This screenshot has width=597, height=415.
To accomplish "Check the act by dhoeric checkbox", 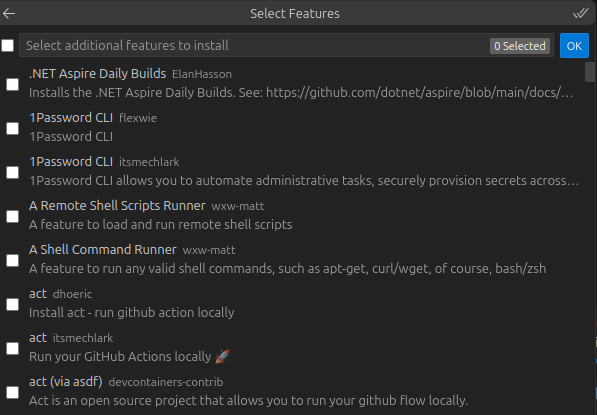I will (x=13, y=304).
